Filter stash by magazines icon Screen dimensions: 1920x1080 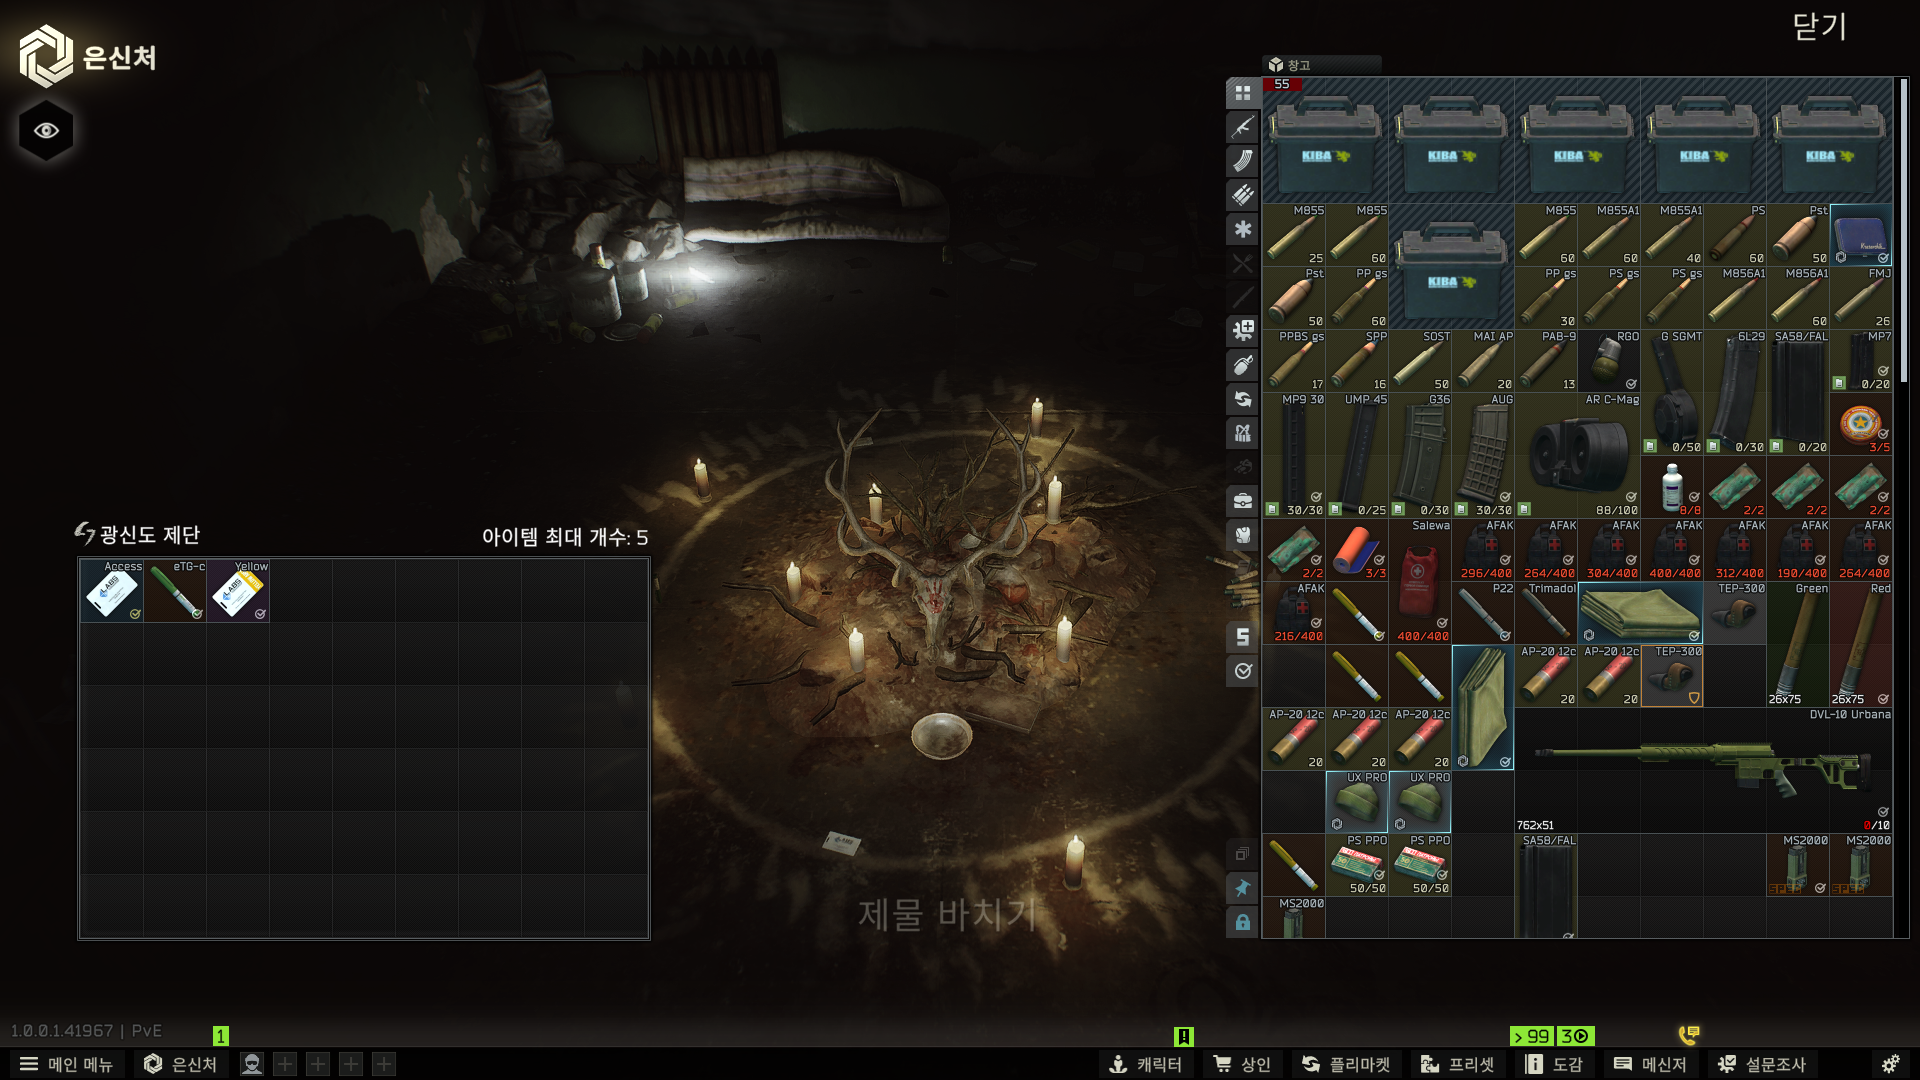1242,161
